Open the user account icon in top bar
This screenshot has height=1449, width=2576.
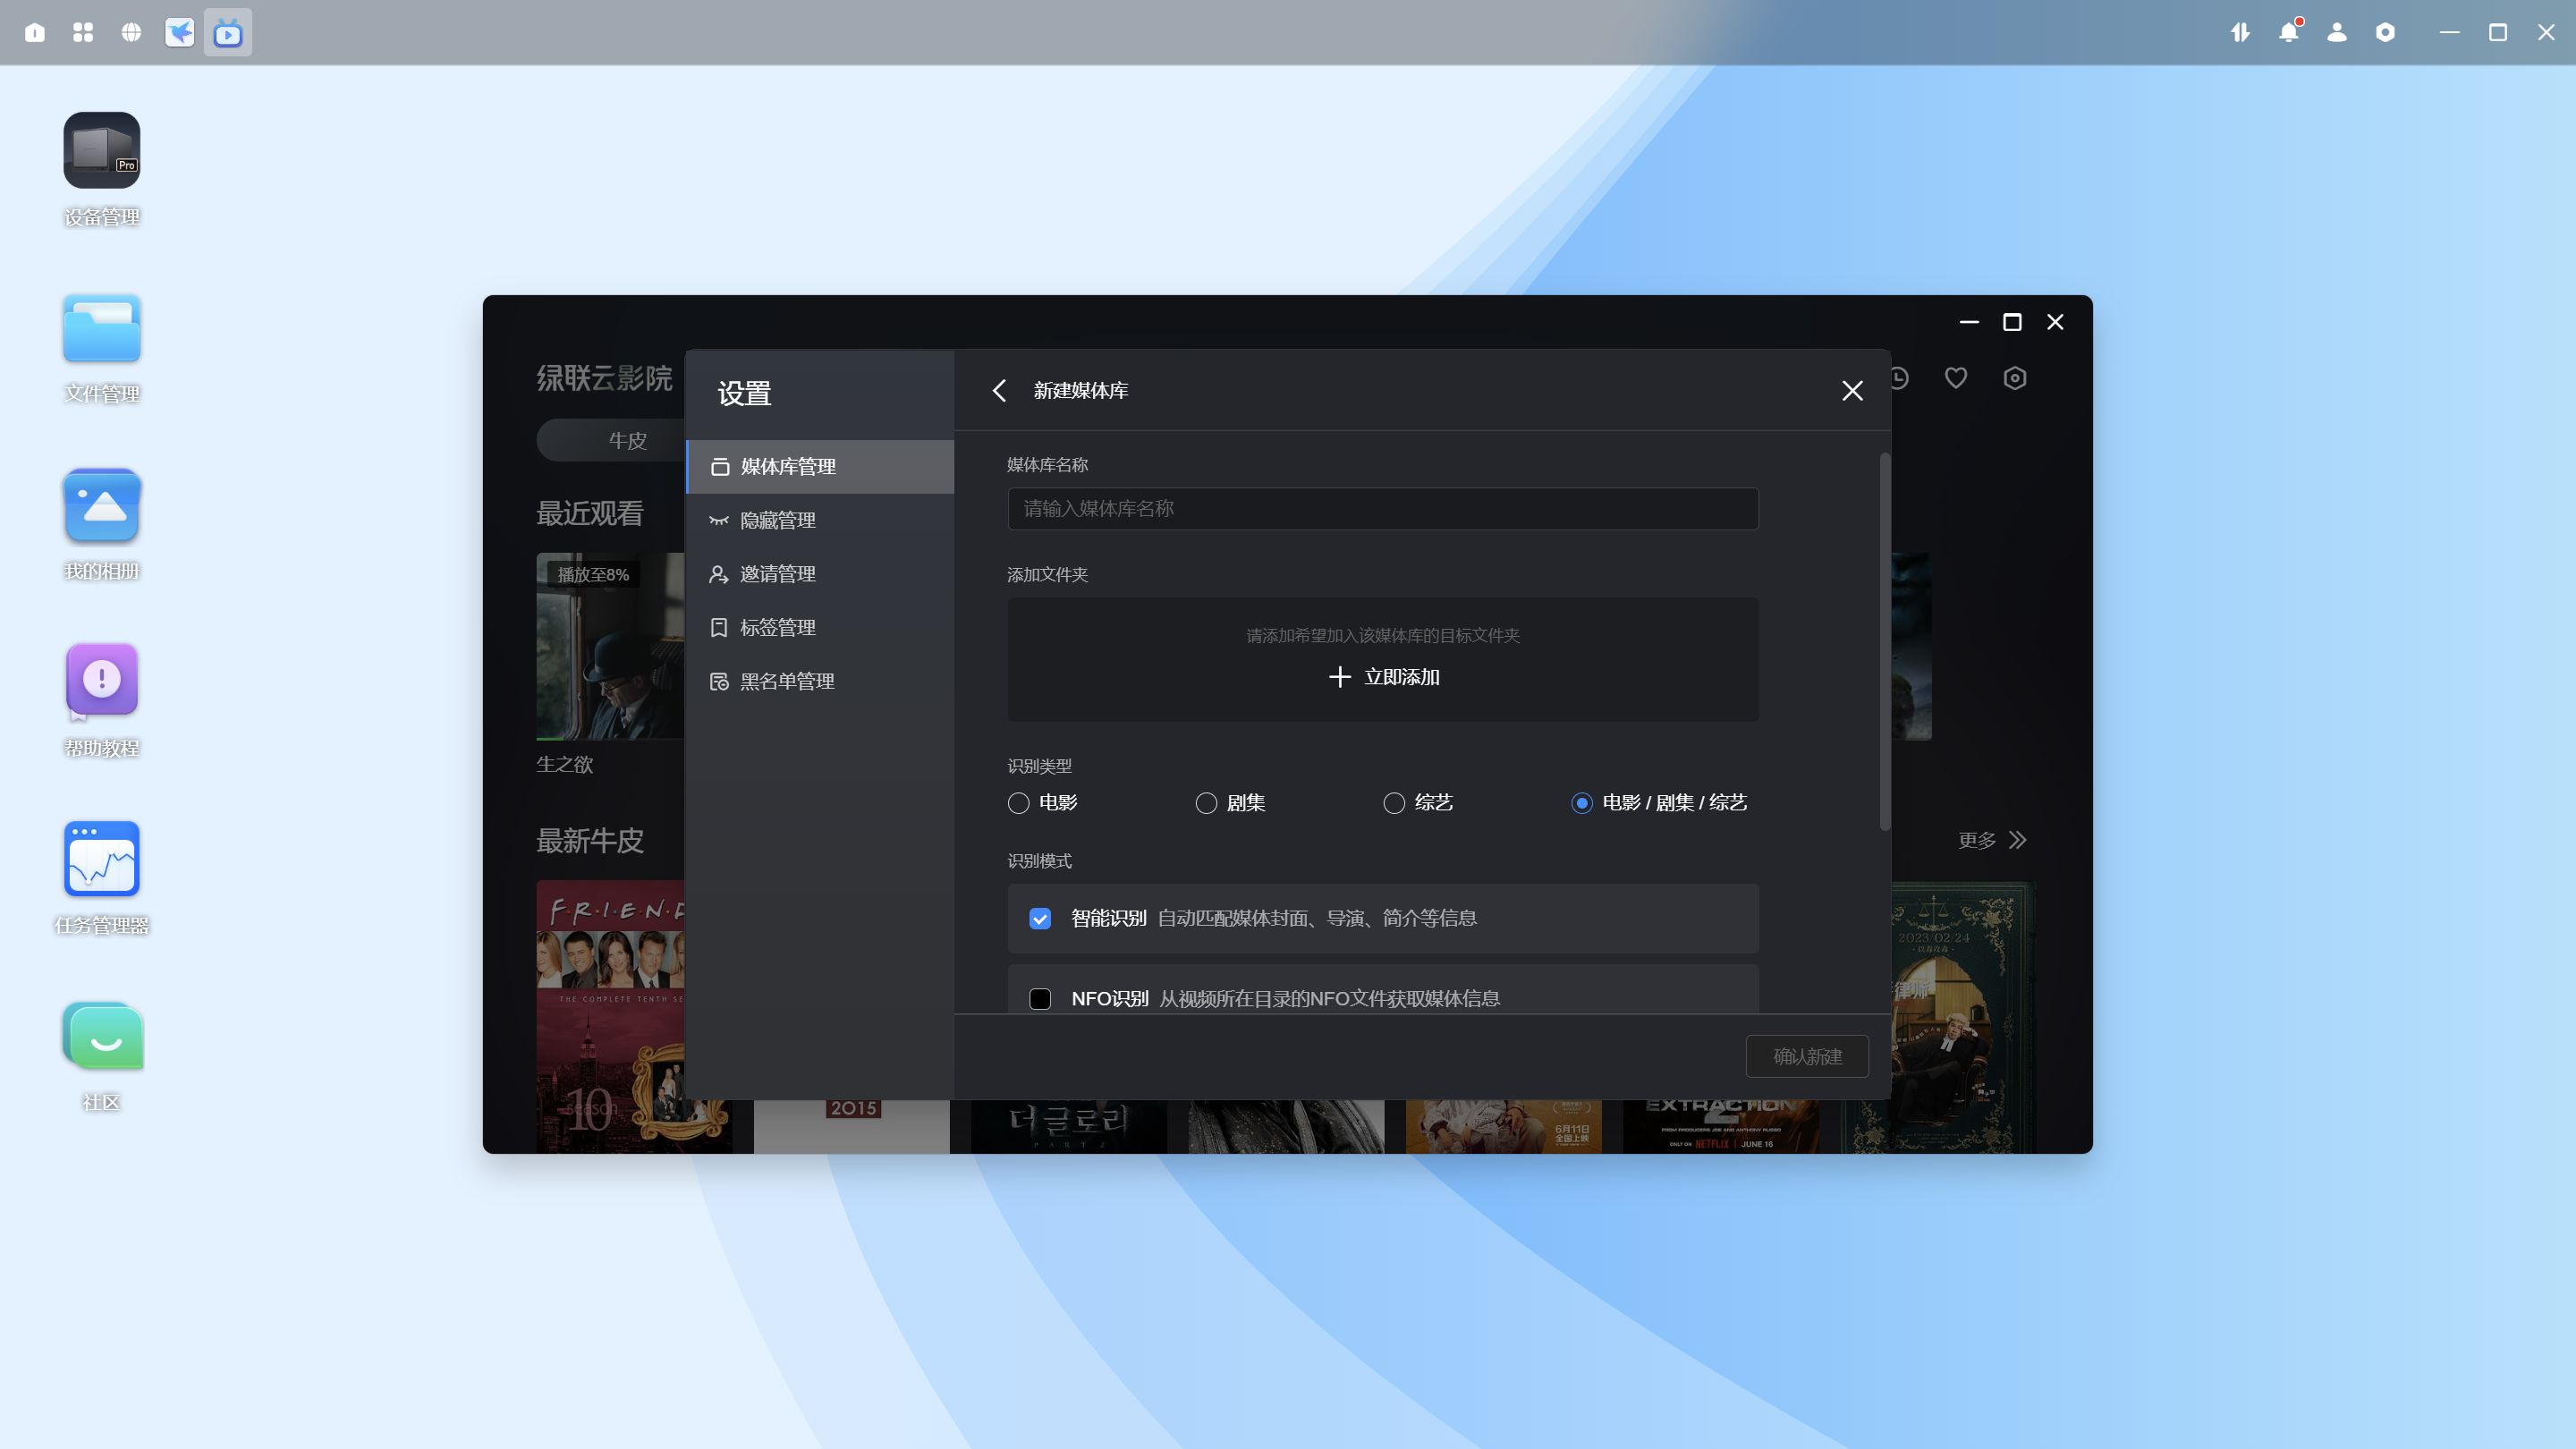click(2337, 32)
